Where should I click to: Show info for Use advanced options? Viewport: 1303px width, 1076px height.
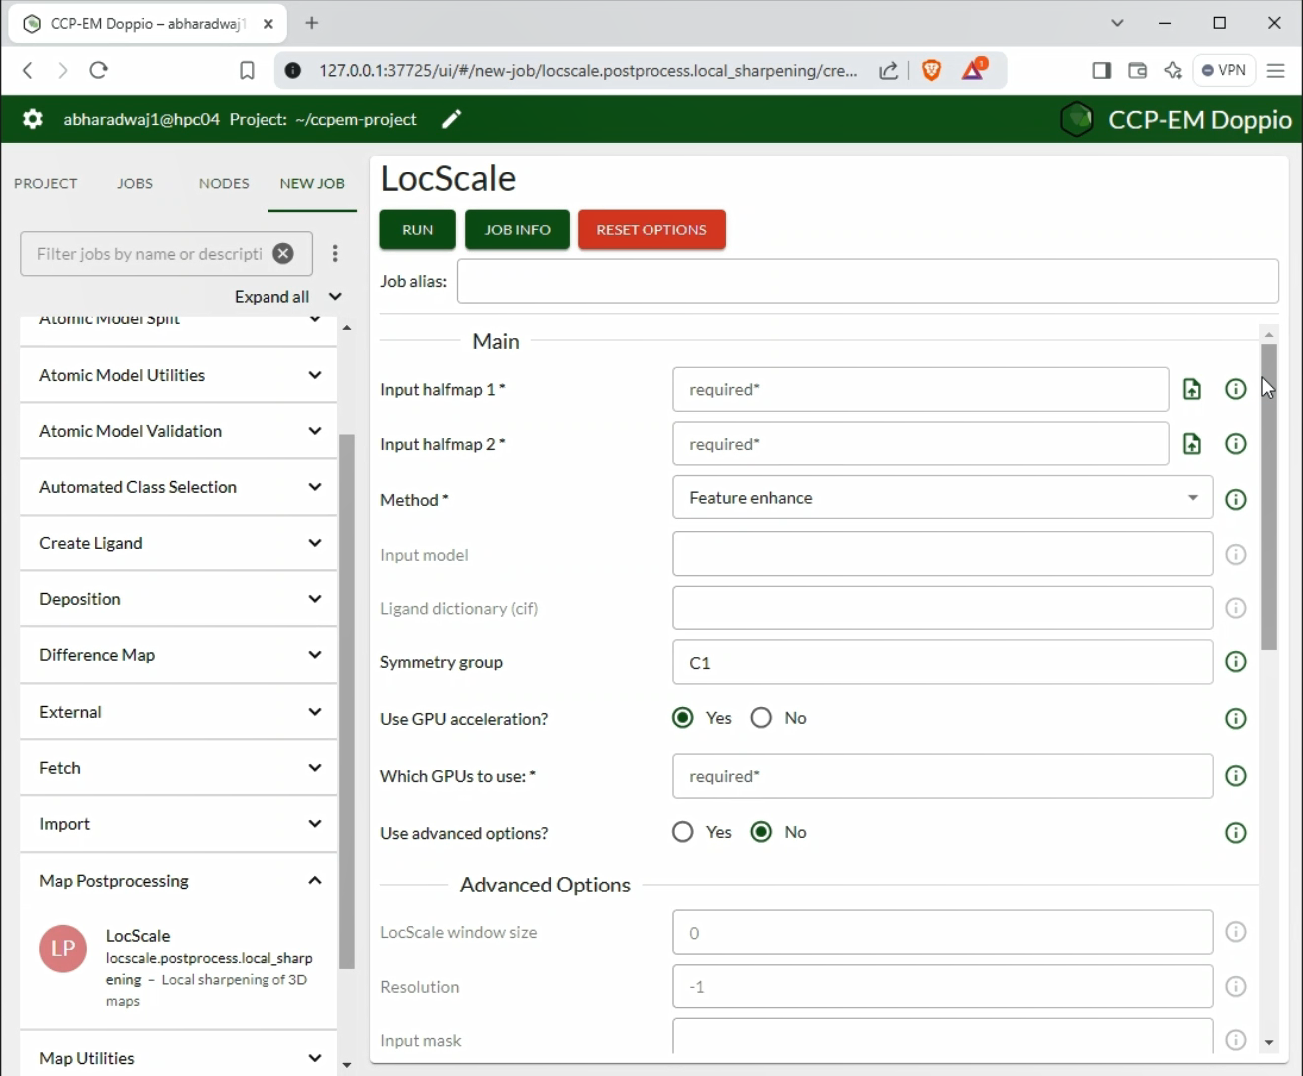[x=1236, y=833]
